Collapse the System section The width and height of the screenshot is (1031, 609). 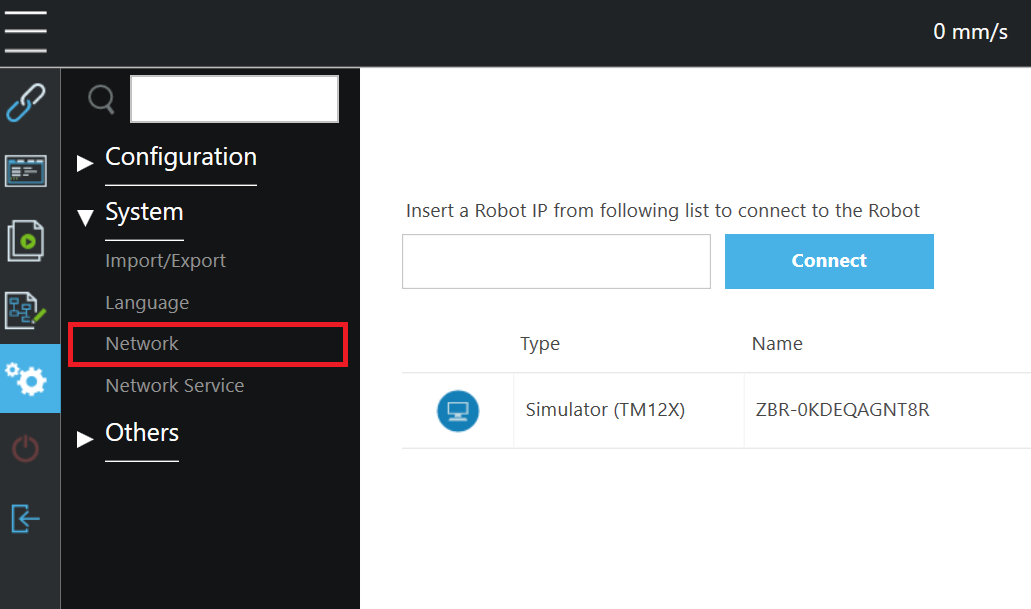[144, 212]
